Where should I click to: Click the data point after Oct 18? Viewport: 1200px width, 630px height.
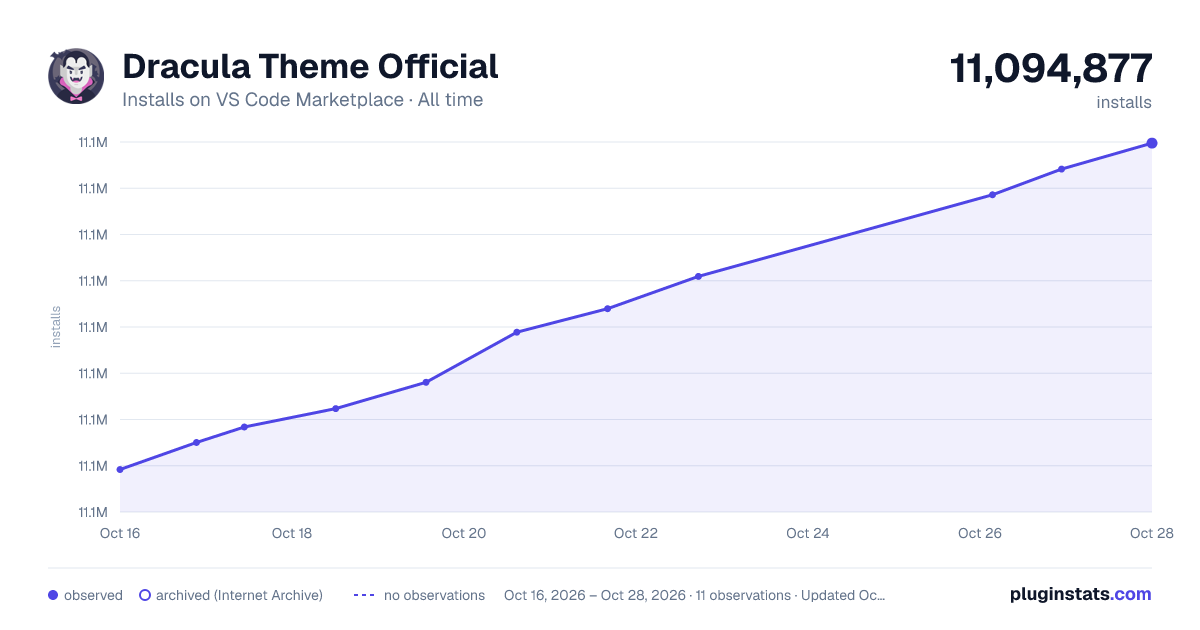click(336, 408)
